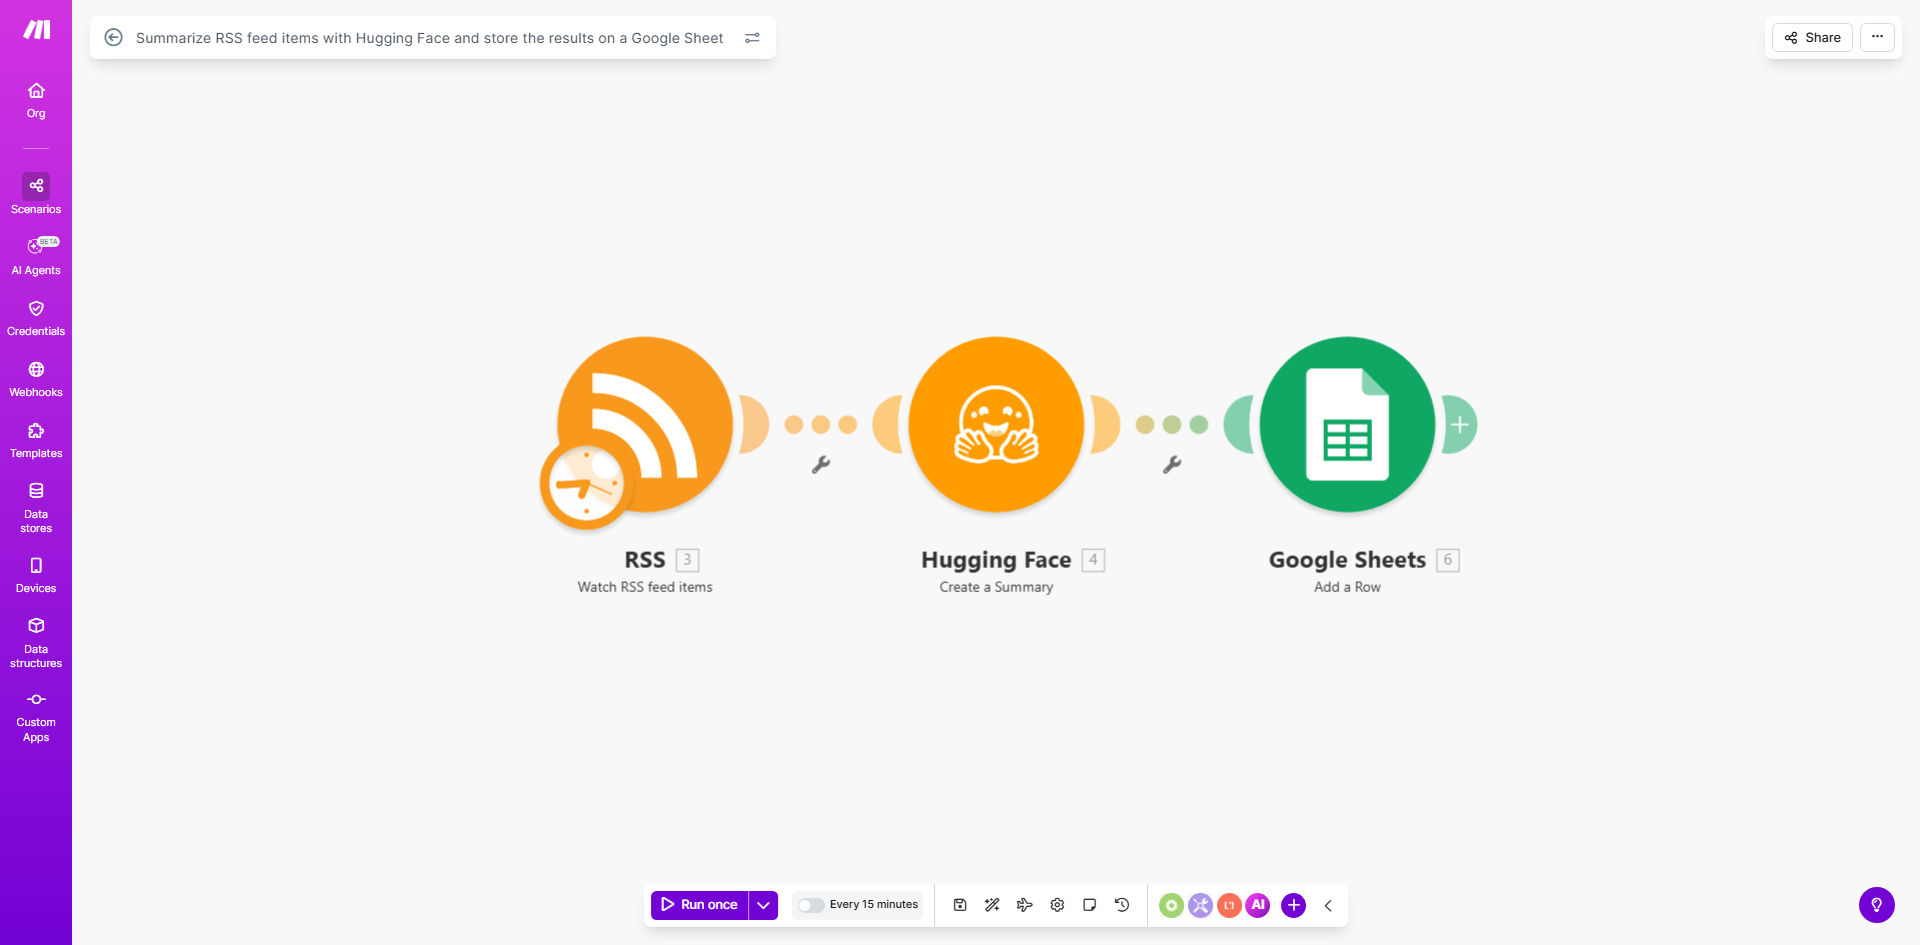1920x945 pixels.
Task: Click the 'Add a Row' label
Action: (1347, 587)
